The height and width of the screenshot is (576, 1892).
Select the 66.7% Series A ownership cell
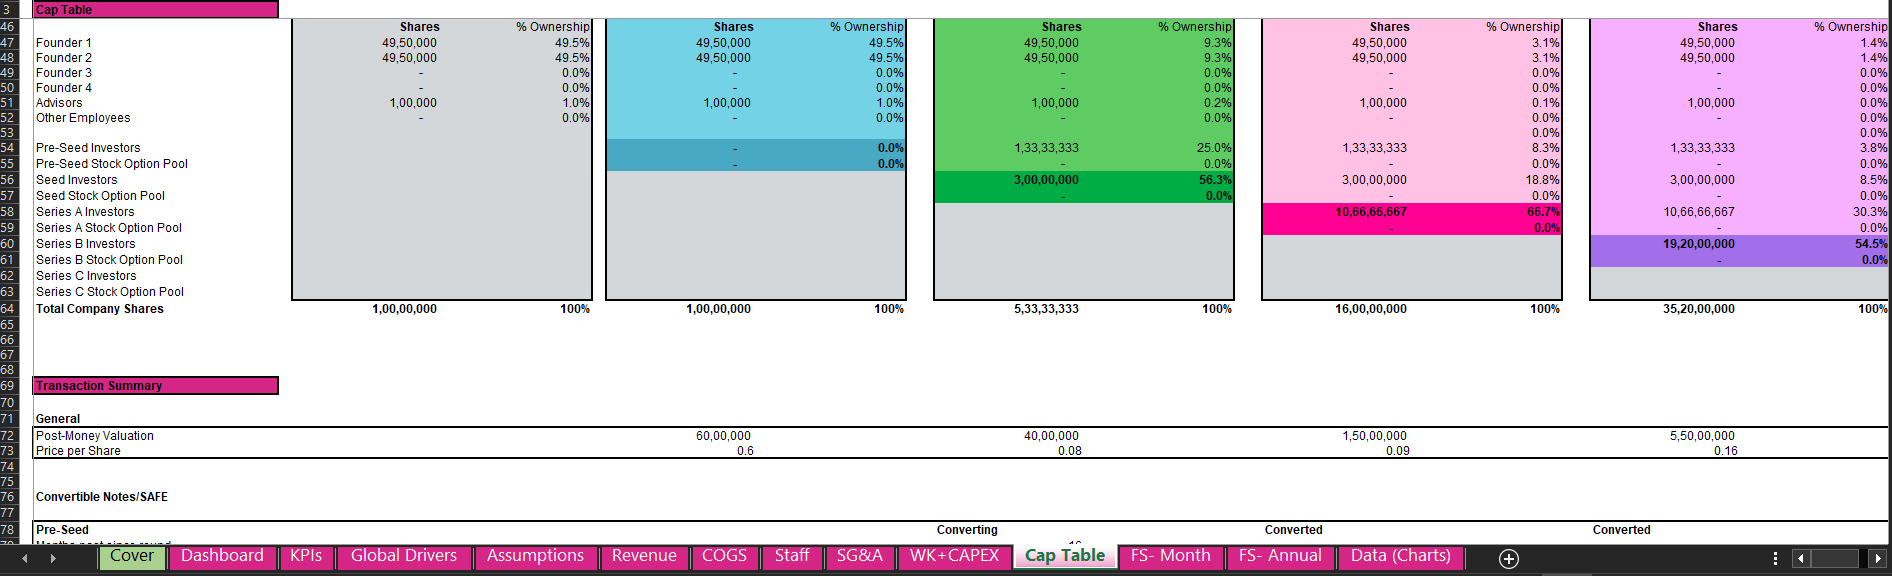pos(1543,212)
